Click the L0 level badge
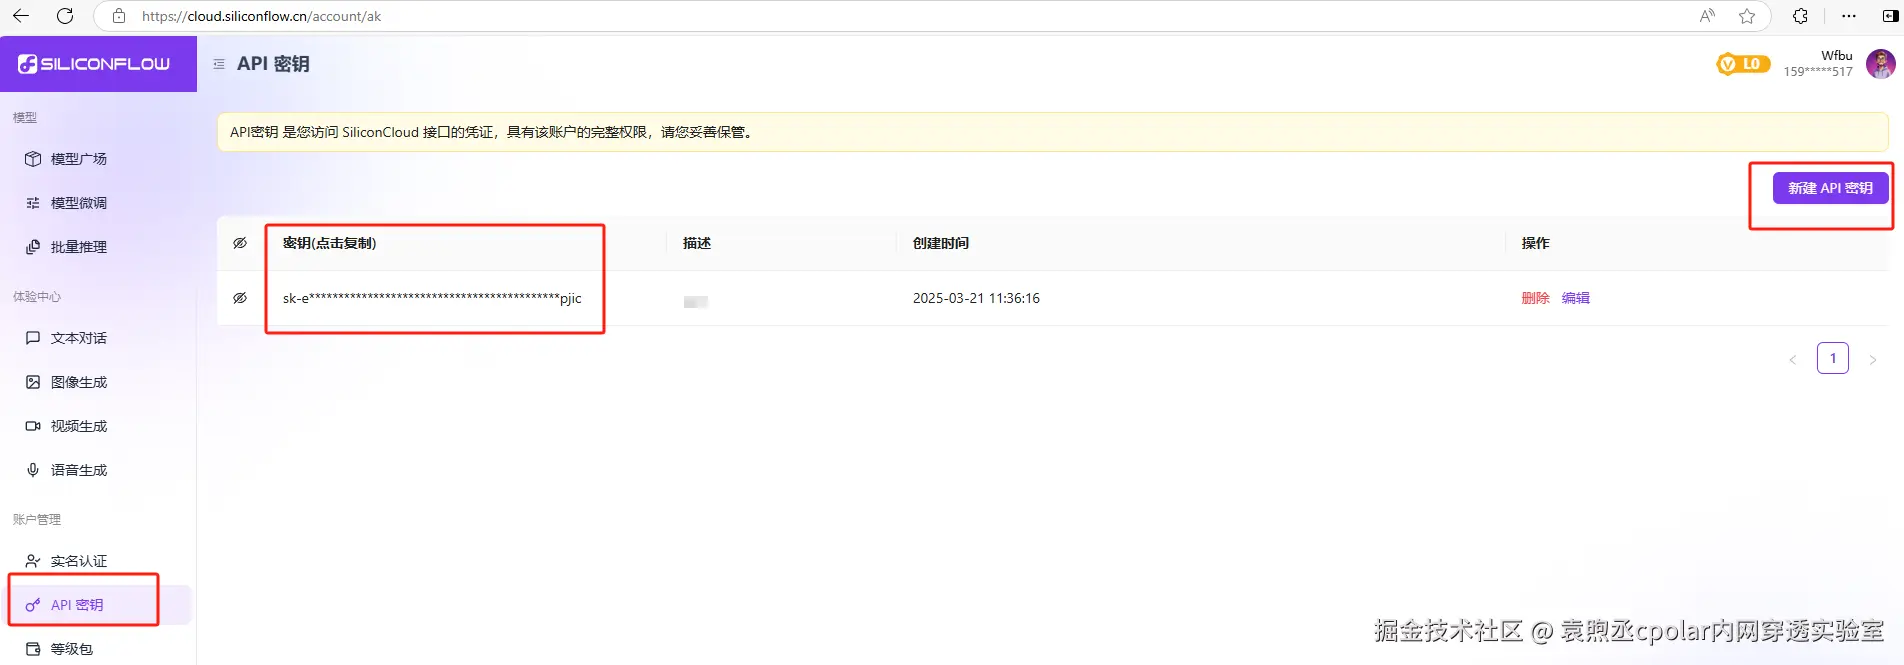1904x665 pixels. 1743,64
